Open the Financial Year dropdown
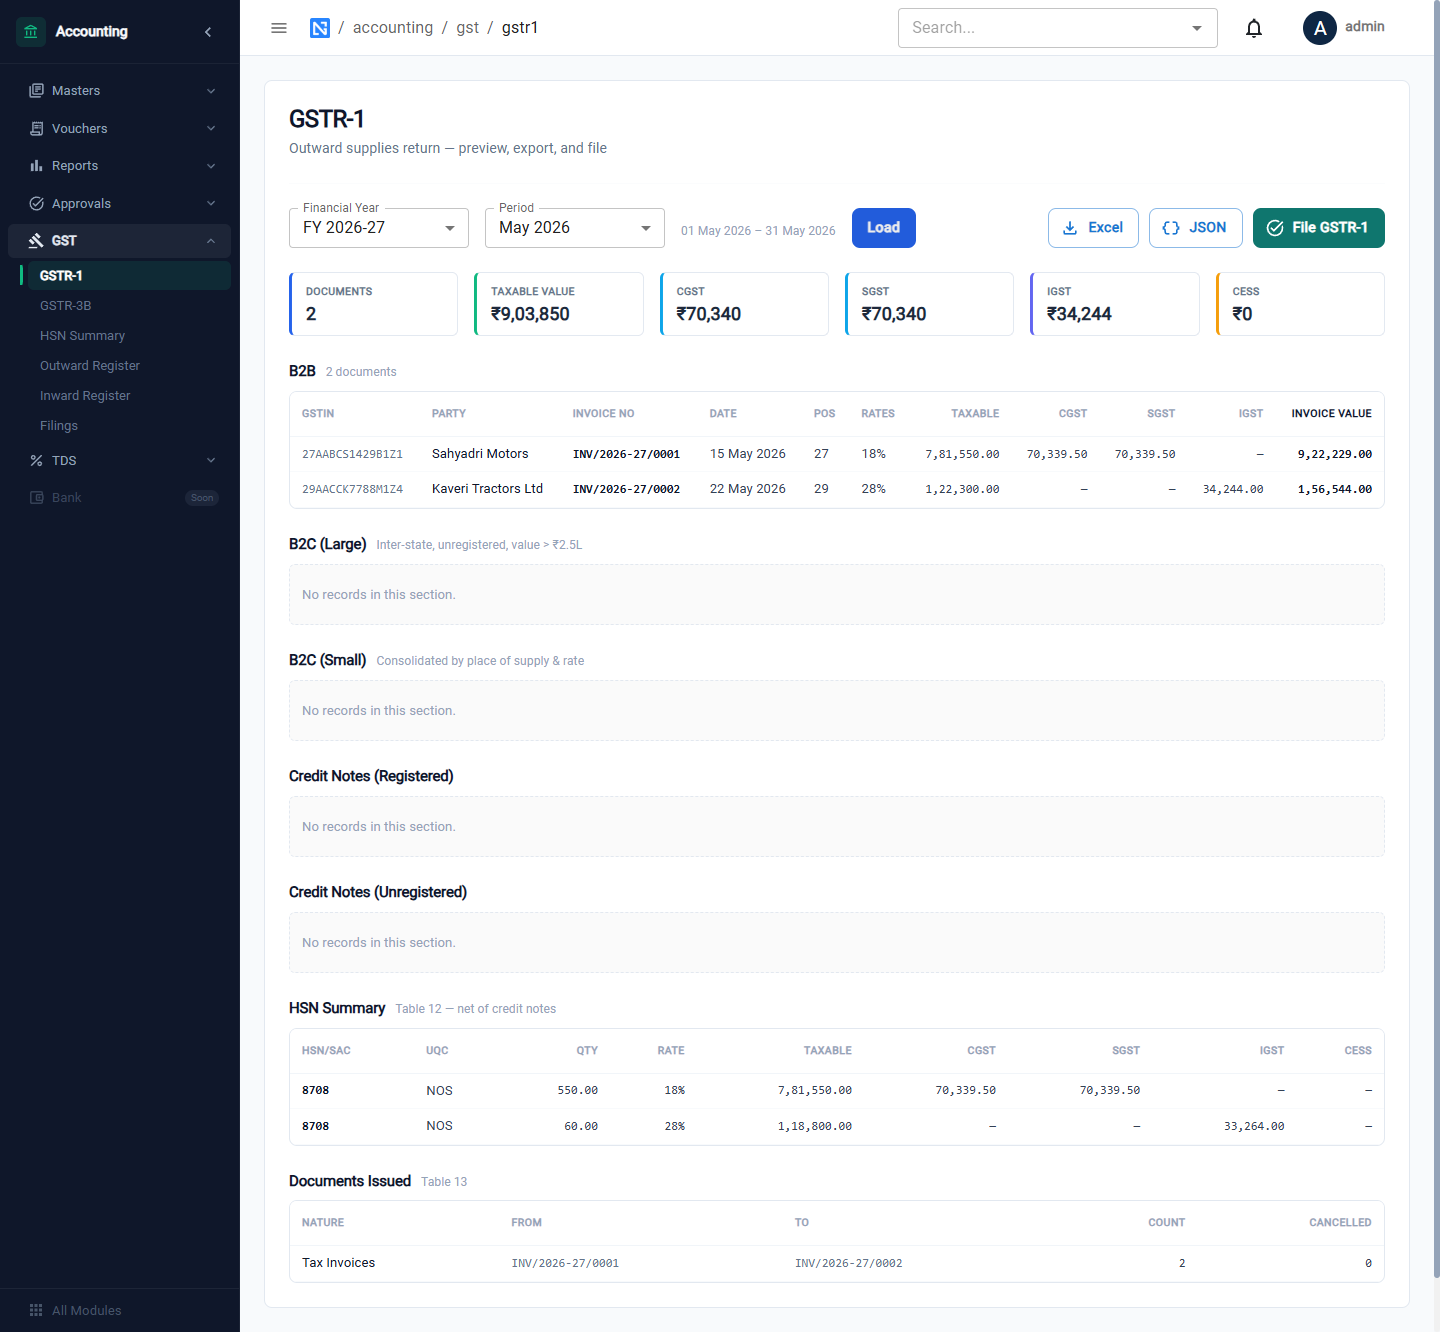Screen dimensions: 1440x1332 (x=379, y=228)
